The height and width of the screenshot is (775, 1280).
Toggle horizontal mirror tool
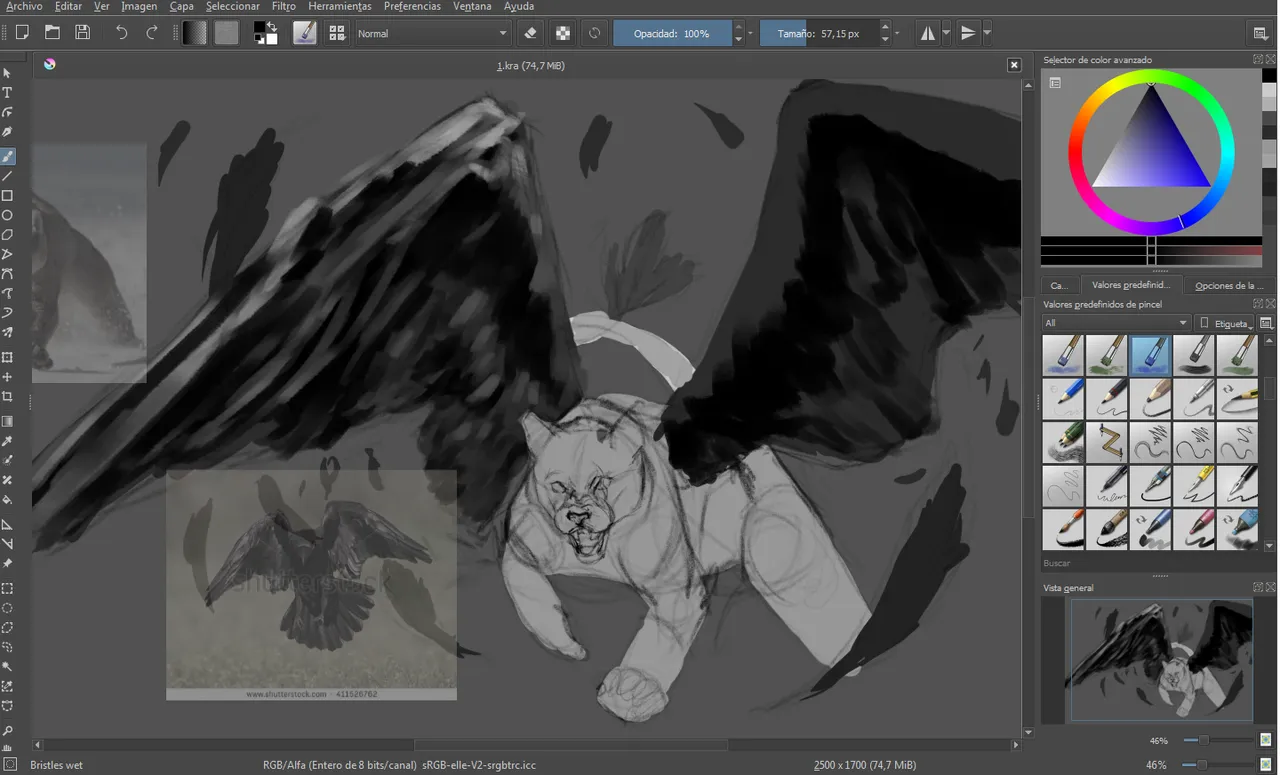tap(928, 33)
